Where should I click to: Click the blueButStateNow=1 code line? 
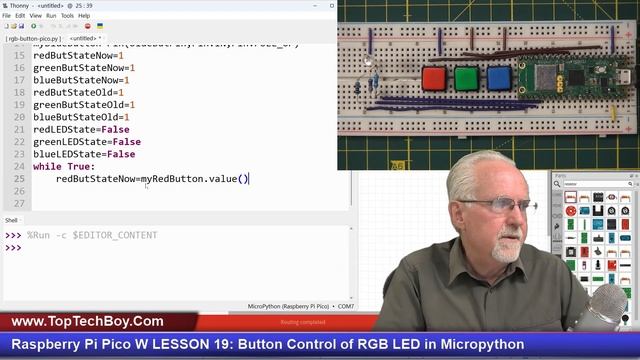point(81,80)
